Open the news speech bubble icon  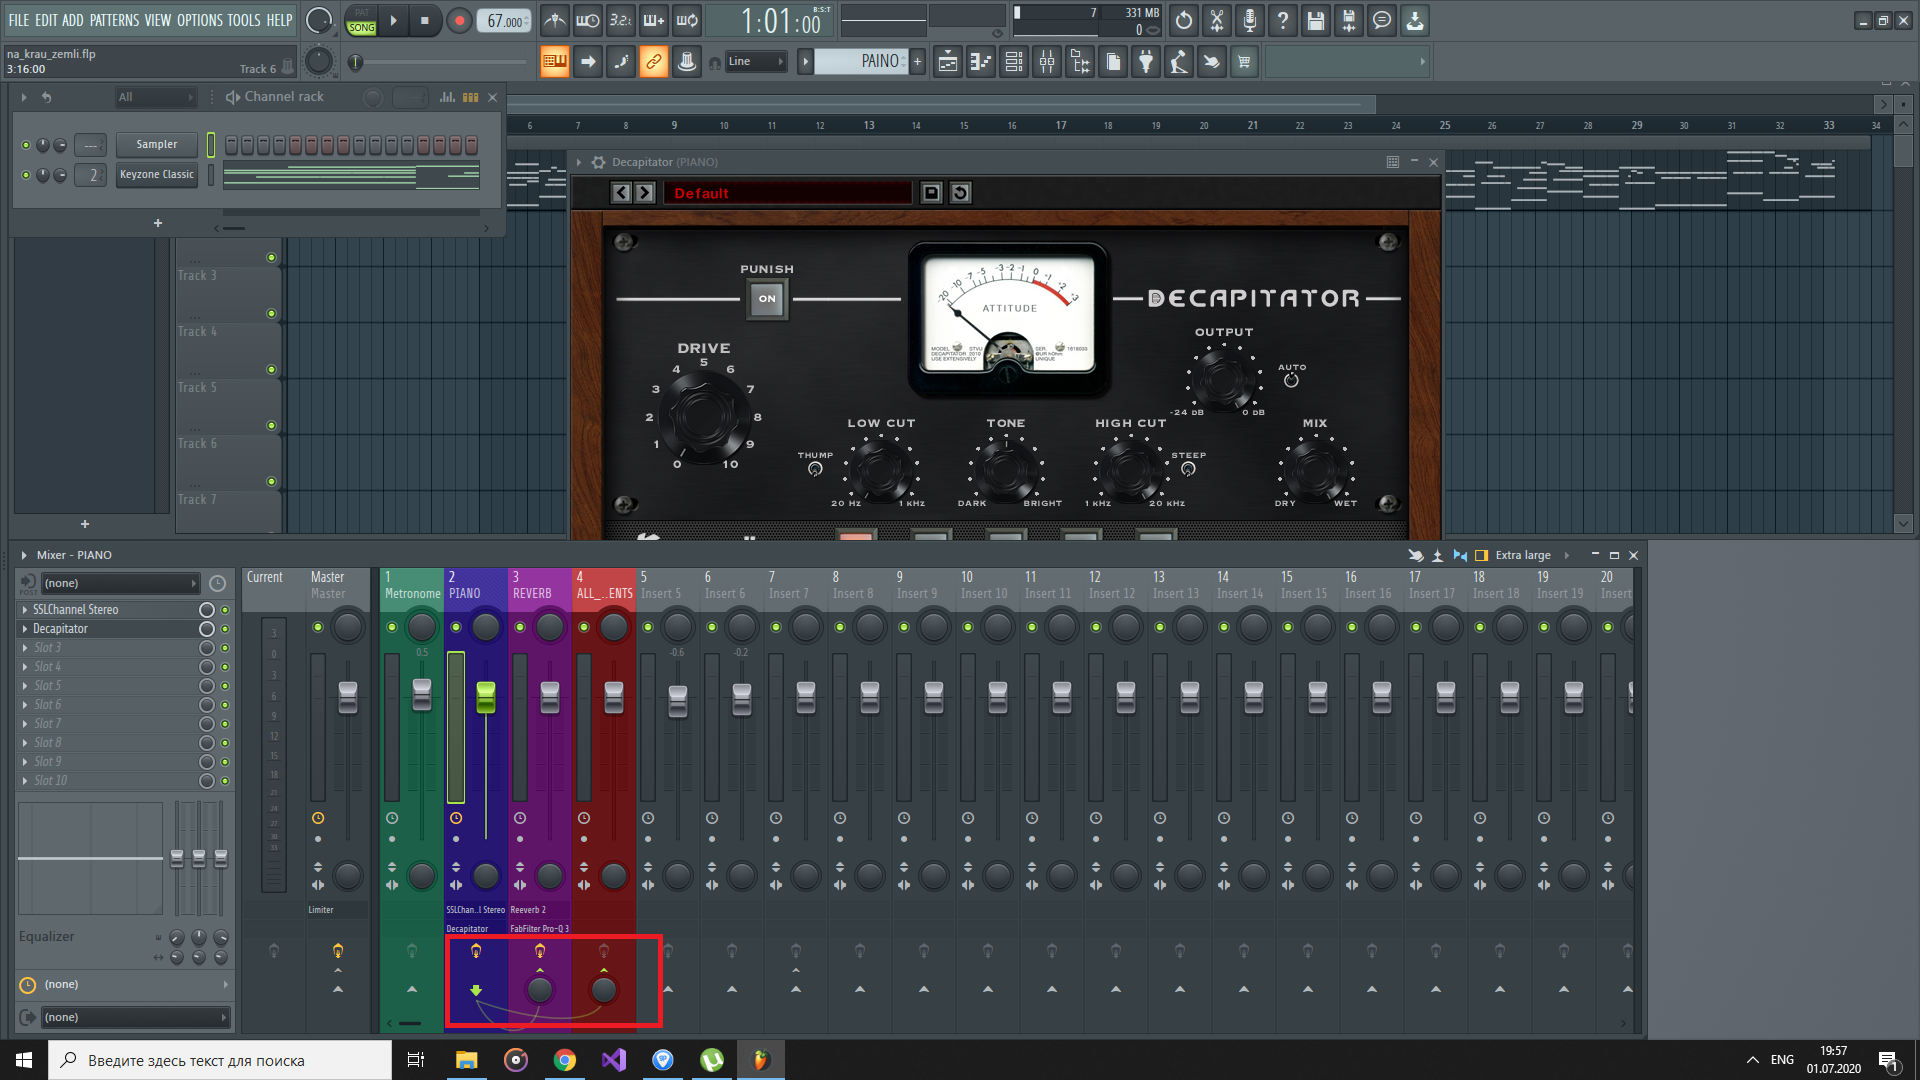(x=1382, y=20)
